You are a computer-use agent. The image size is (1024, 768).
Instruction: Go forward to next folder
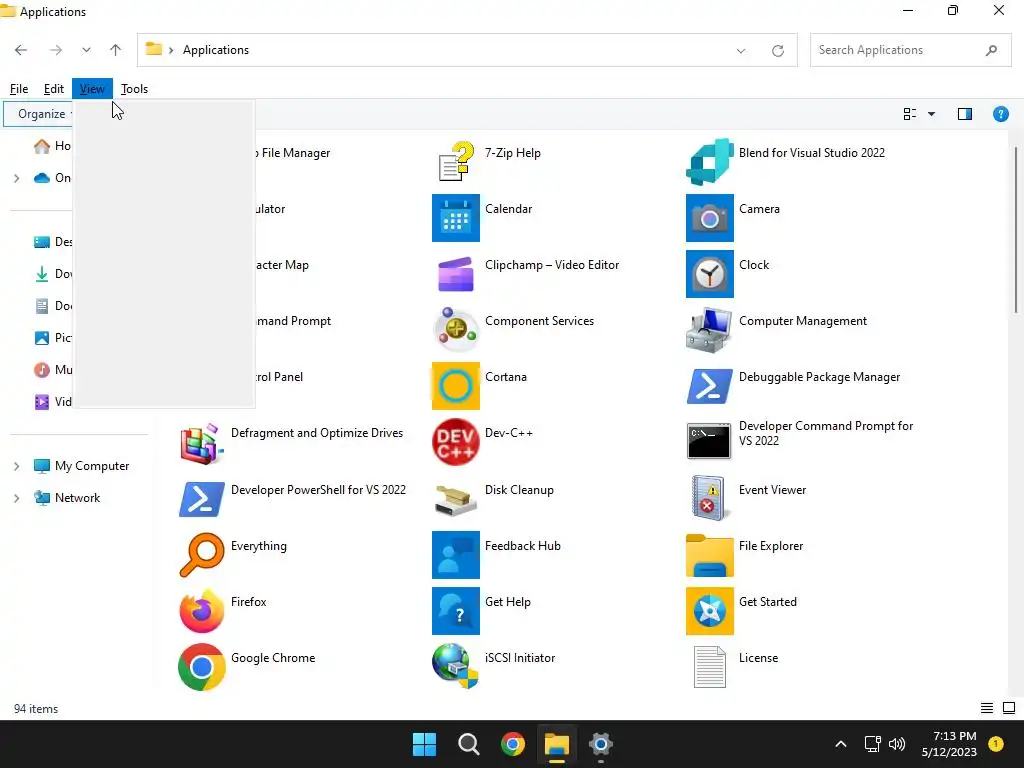(x=56, y=50)
